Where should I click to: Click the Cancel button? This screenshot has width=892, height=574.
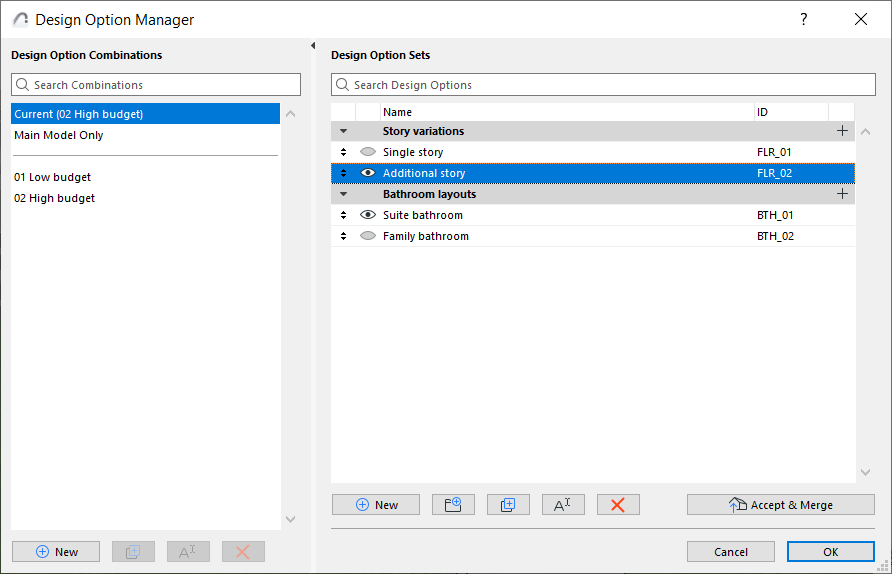731,552
